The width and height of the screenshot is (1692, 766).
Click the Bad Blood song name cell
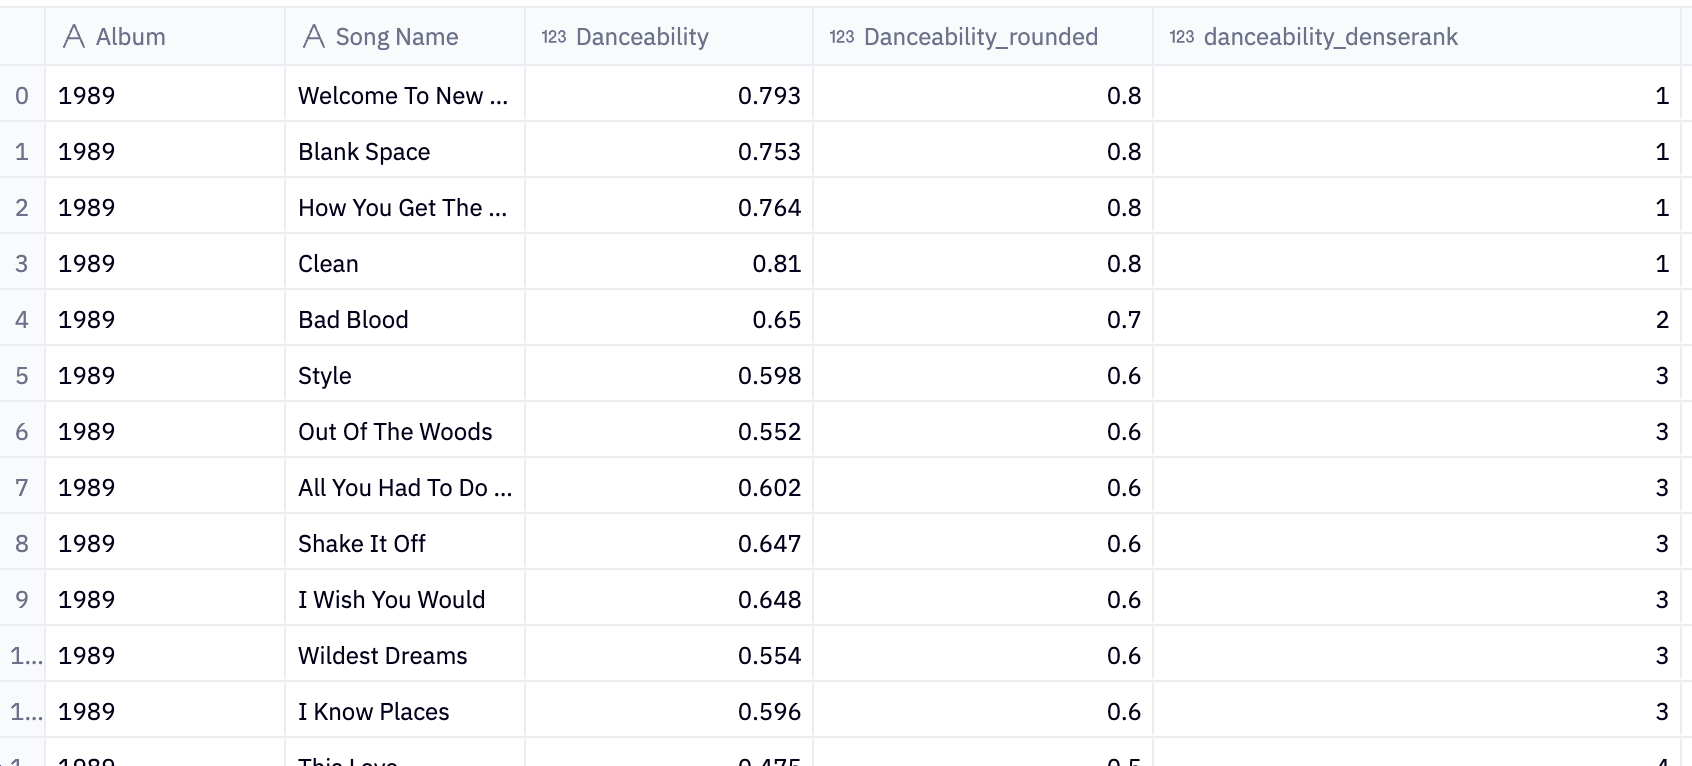pos(353,320)
